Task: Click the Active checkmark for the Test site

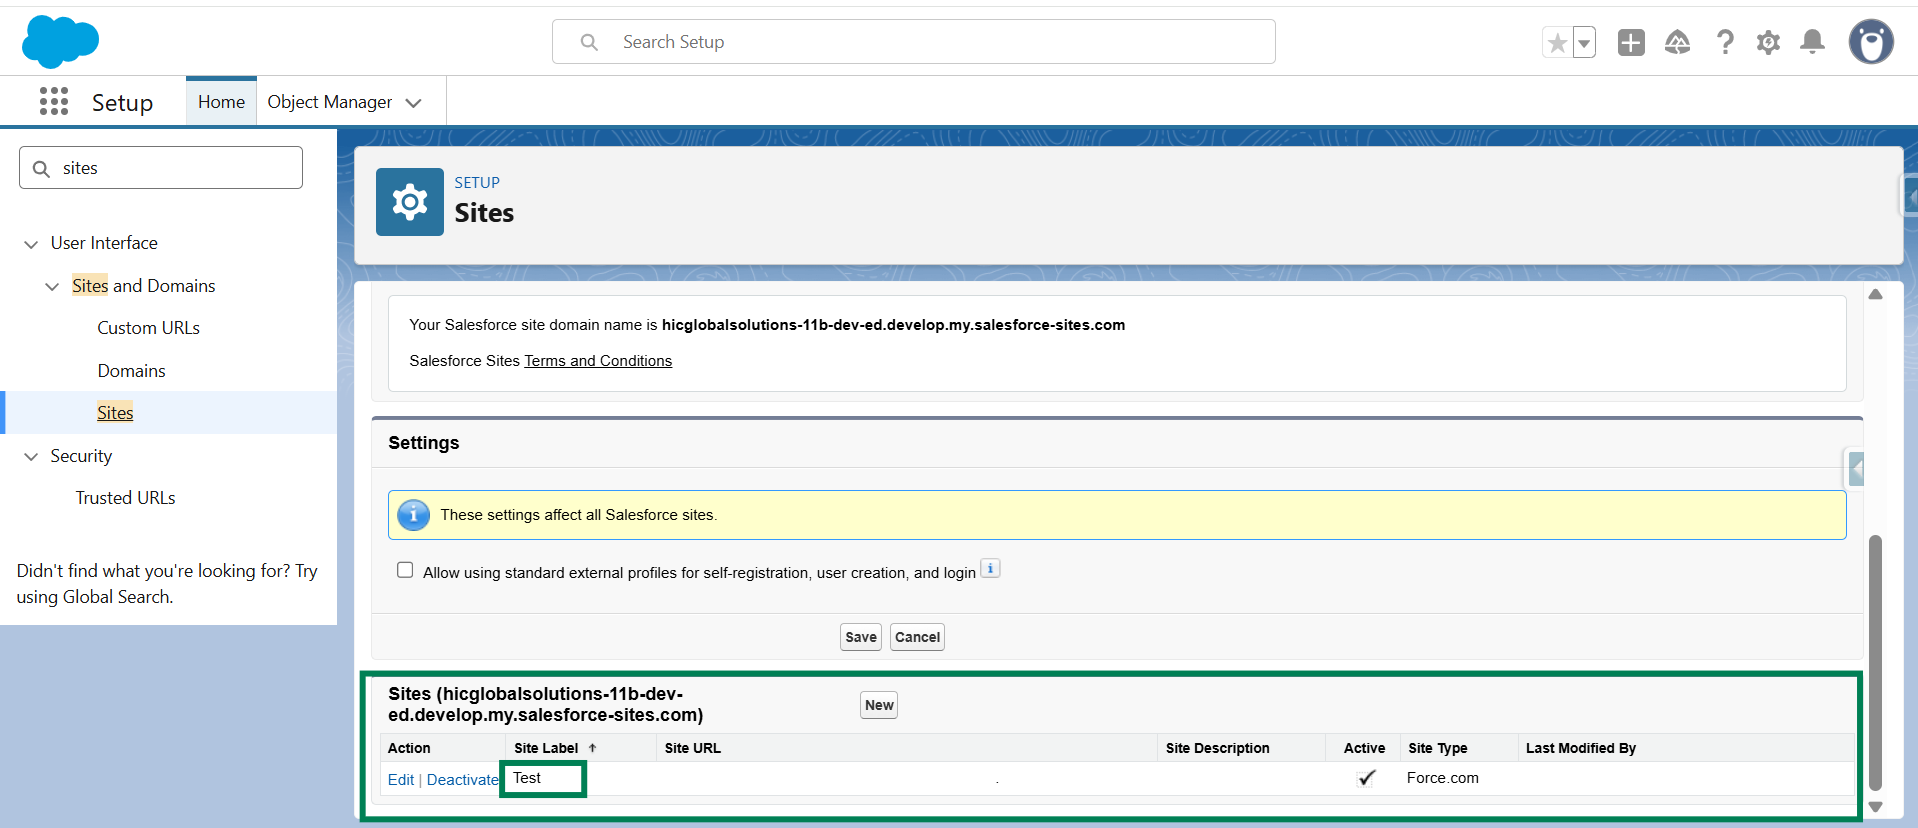Action: pos(1366,778)
